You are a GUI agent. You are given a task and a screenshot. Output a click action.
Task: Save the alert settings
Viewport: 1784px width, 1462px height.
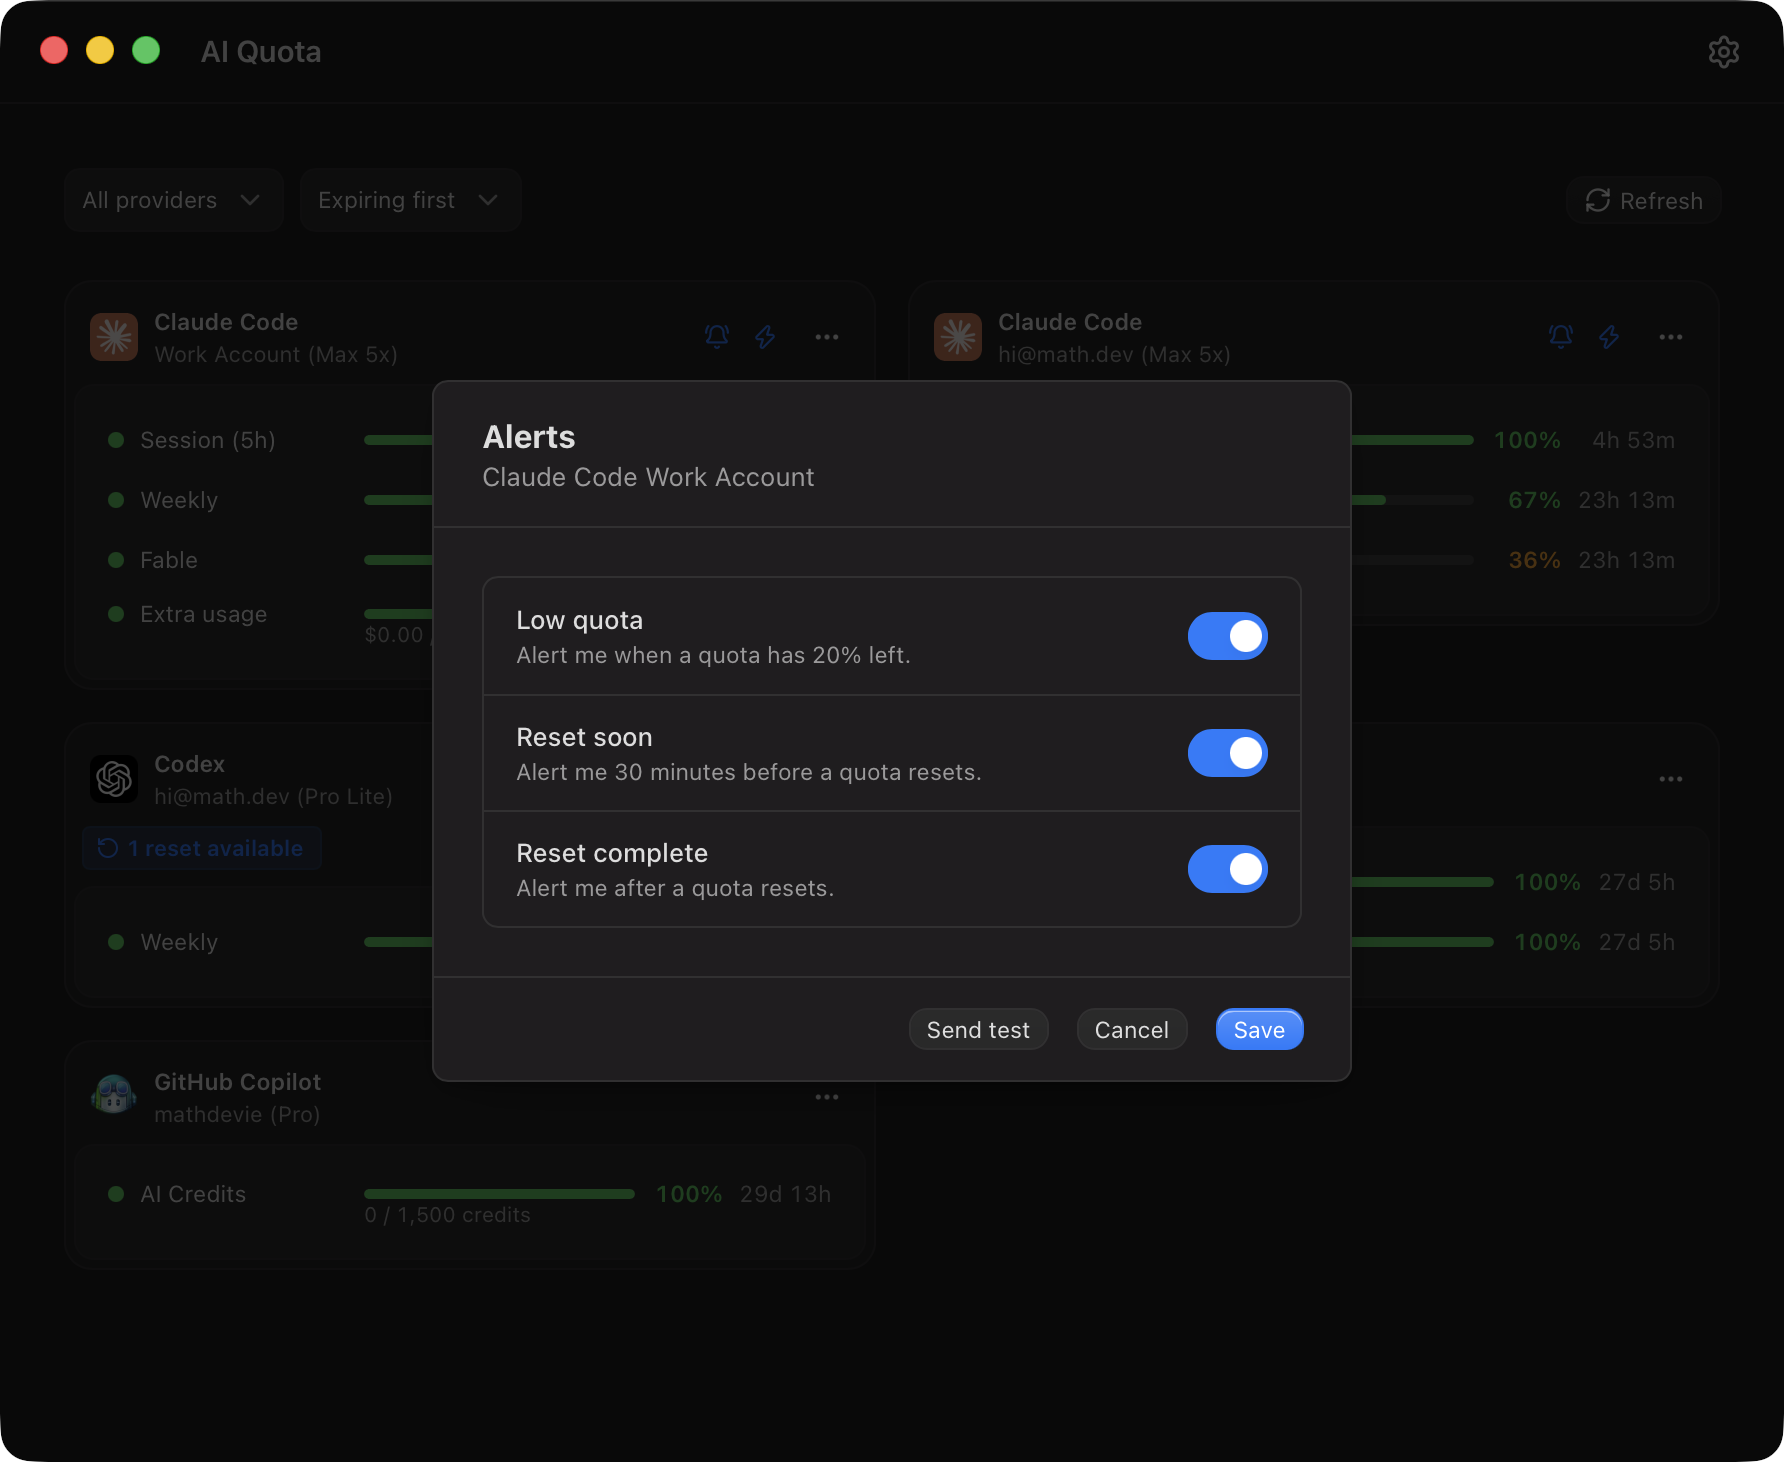click(1259, 1030)
